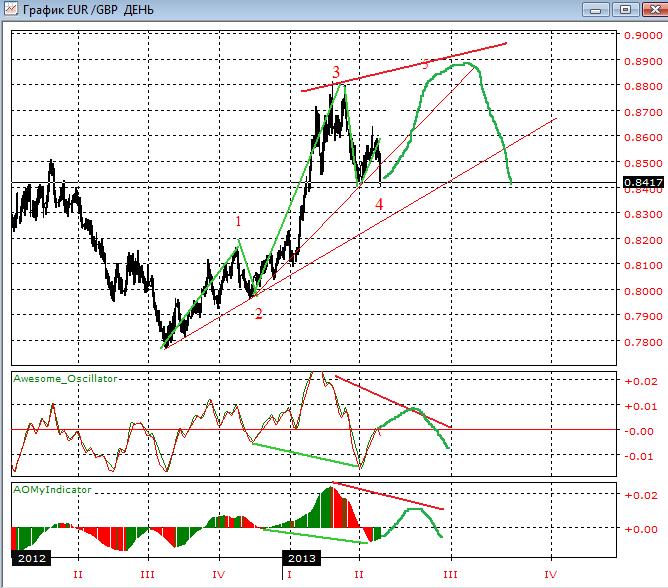Viewport: 668px width, 588px height.
Task: Click the 0.7900 price scale label
Action: point(643,316)
